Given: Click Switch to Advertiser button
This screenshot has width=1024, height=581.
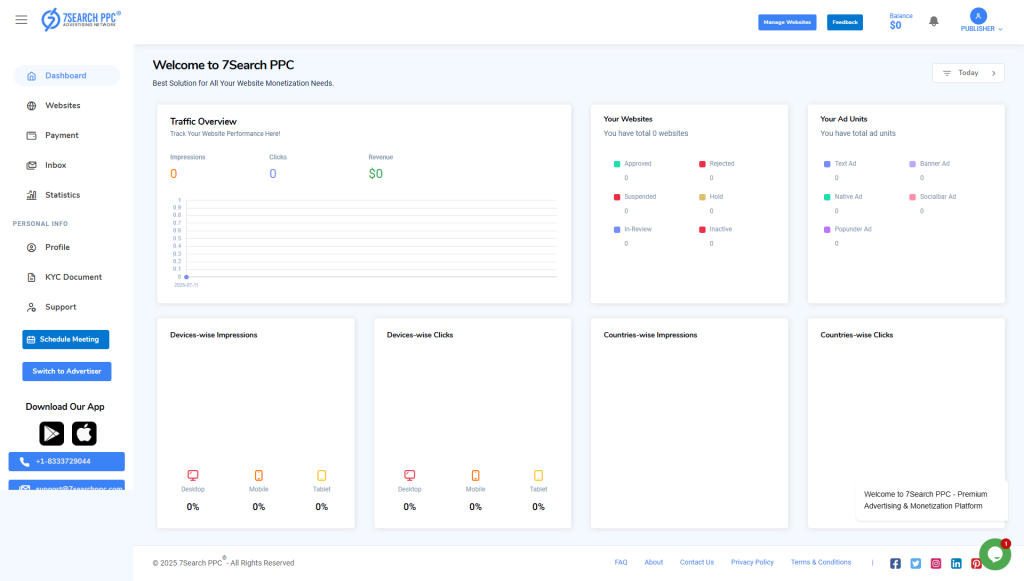Looking at the screenshot, I should tap(67, 371).
